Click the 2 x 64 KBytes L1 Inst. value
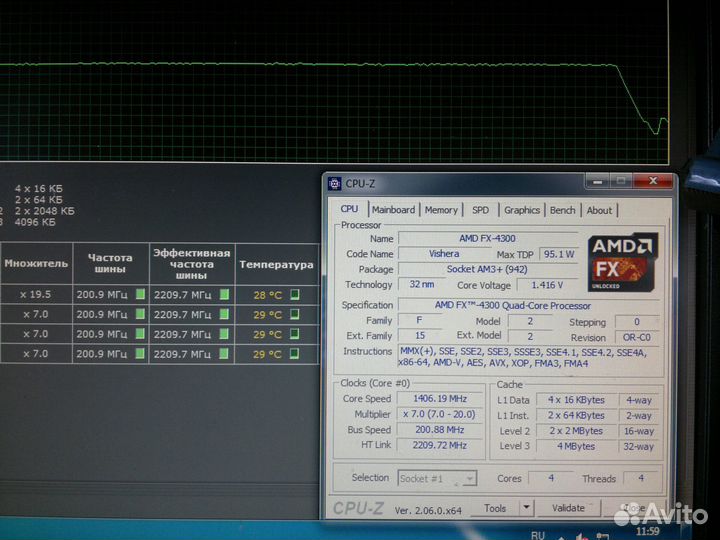Viewport: 720px width, 540px height. pos(576,416)
